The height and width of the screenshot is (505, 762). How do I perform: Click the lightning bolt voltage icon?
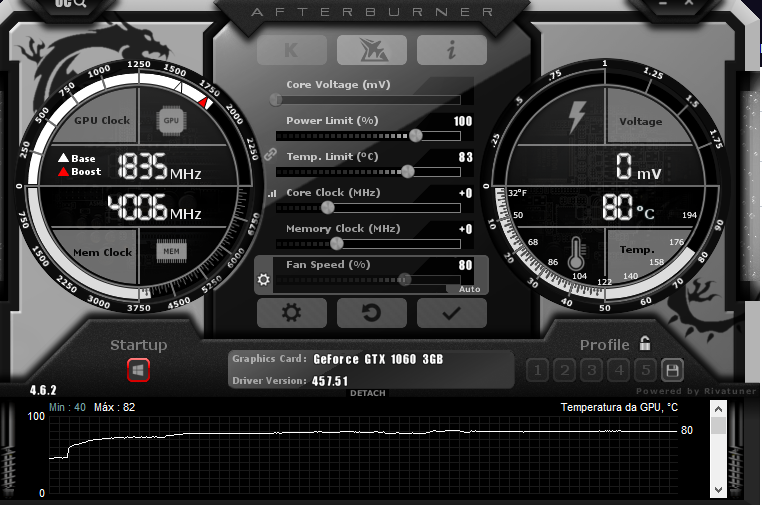(577, 117)
